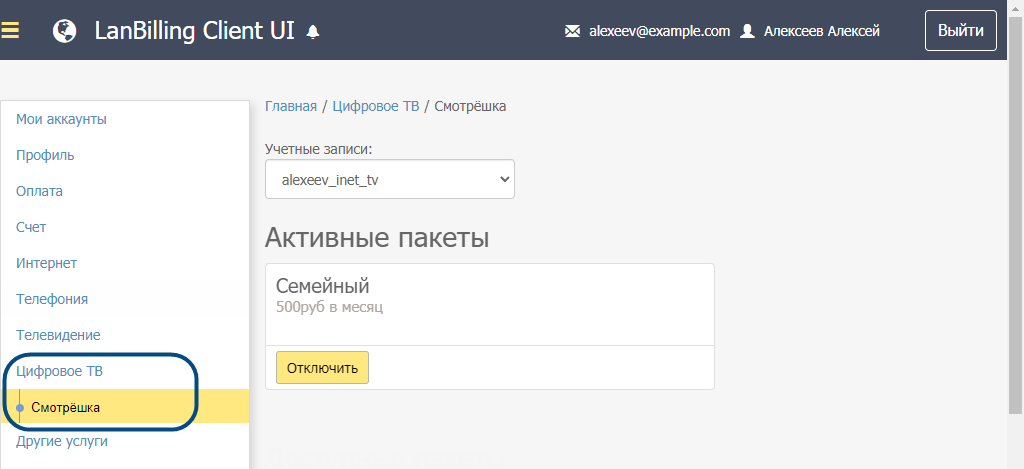1024x469 pixels.
Task: Select Оплата in the sidebar
Action: tap(40, 191)
